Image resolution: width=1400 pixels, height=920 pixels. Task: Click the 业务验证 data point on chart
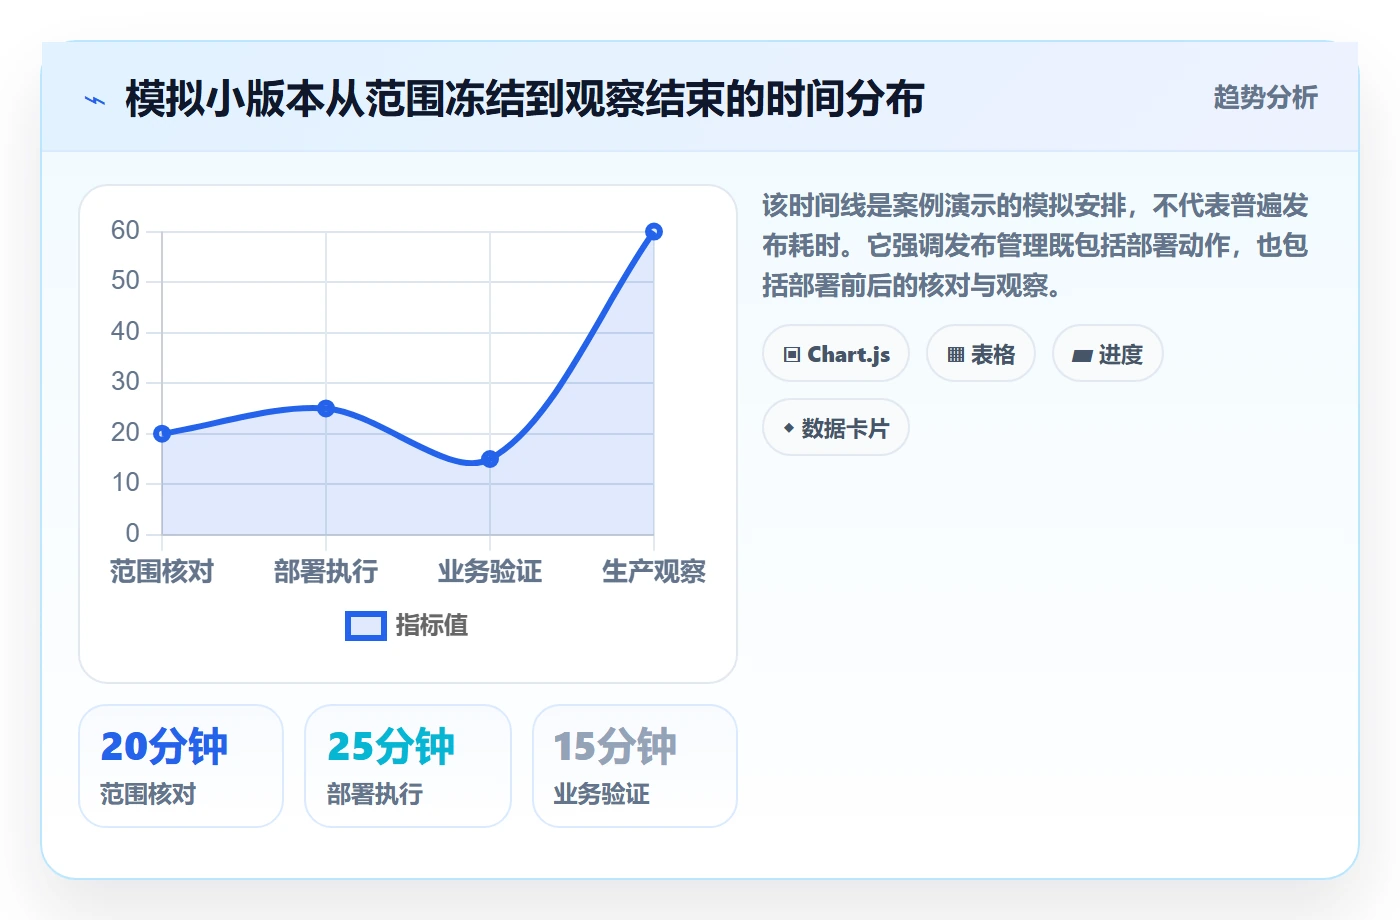[490, 459]
